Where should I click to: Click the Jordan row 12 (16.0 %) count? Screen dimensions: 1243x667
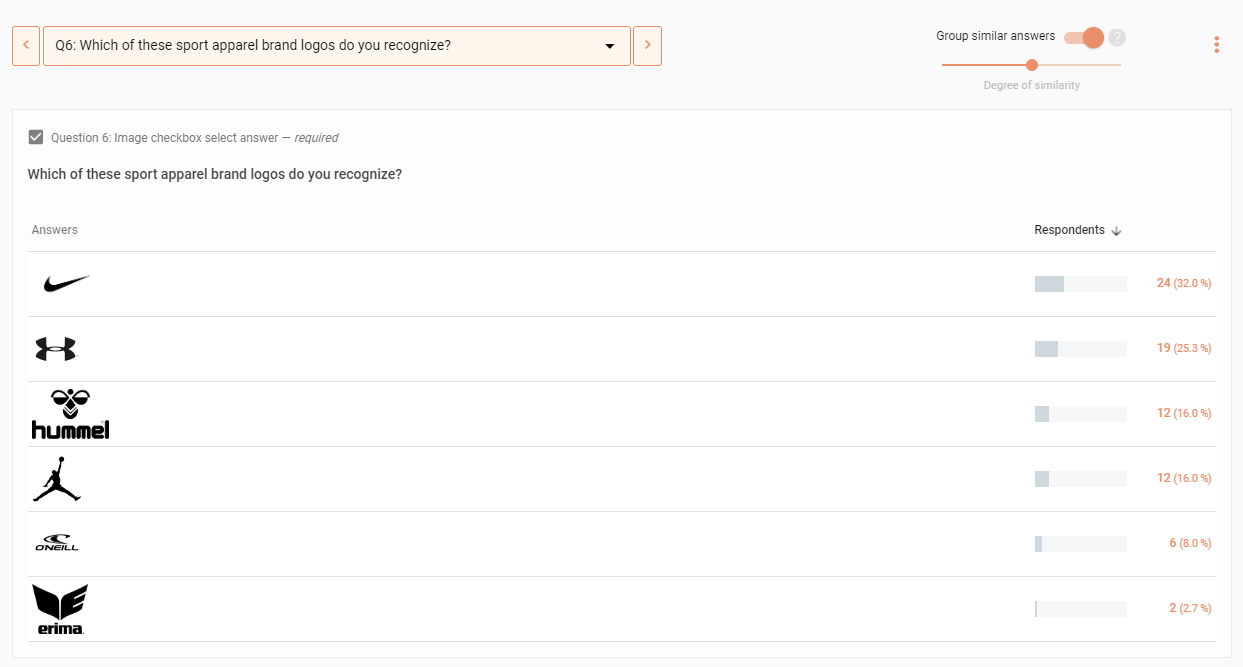(x=1184, y=478)
